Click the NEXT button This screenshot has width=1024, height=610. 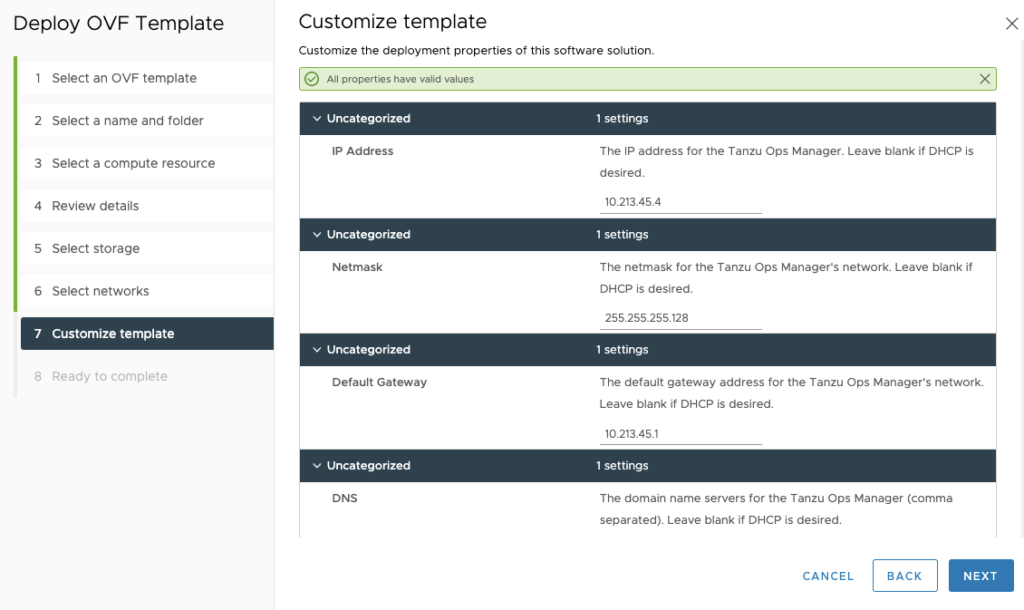[981, 576]
